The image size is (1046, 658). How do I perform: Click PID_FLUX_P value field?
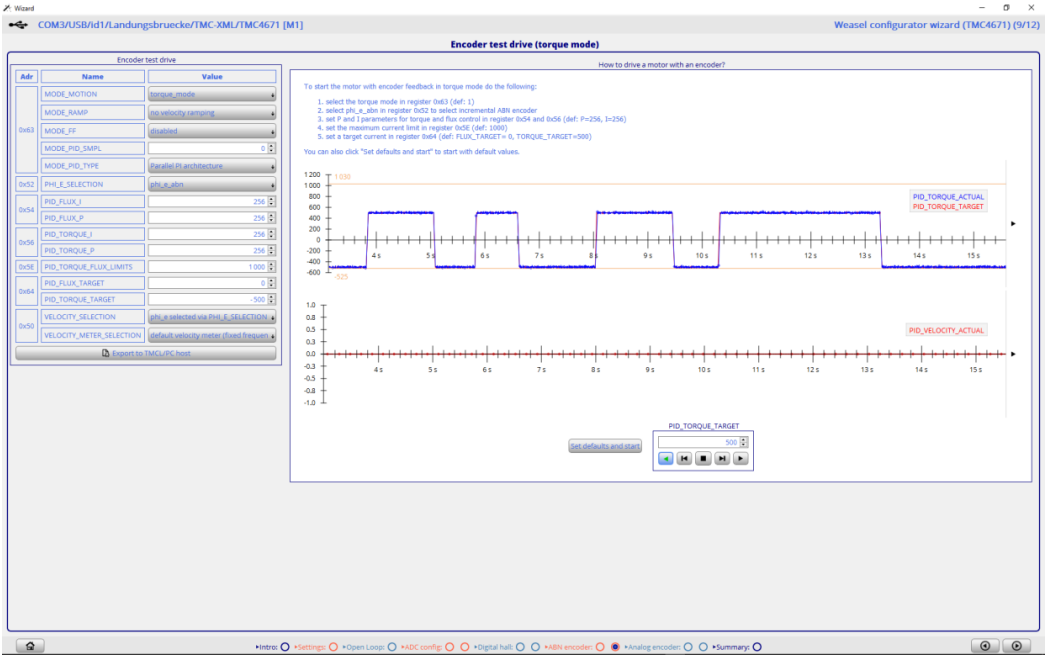click(x=207, y=218)
